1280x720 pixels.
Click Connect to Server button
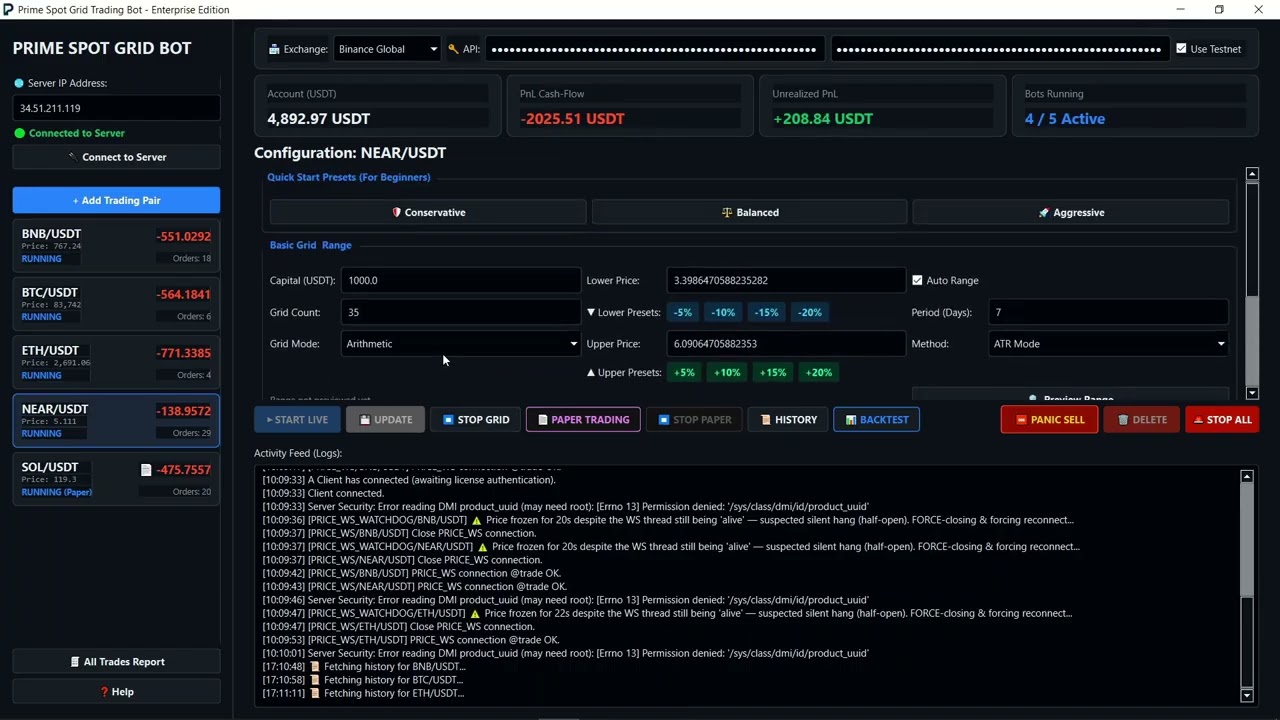point(116,157)
